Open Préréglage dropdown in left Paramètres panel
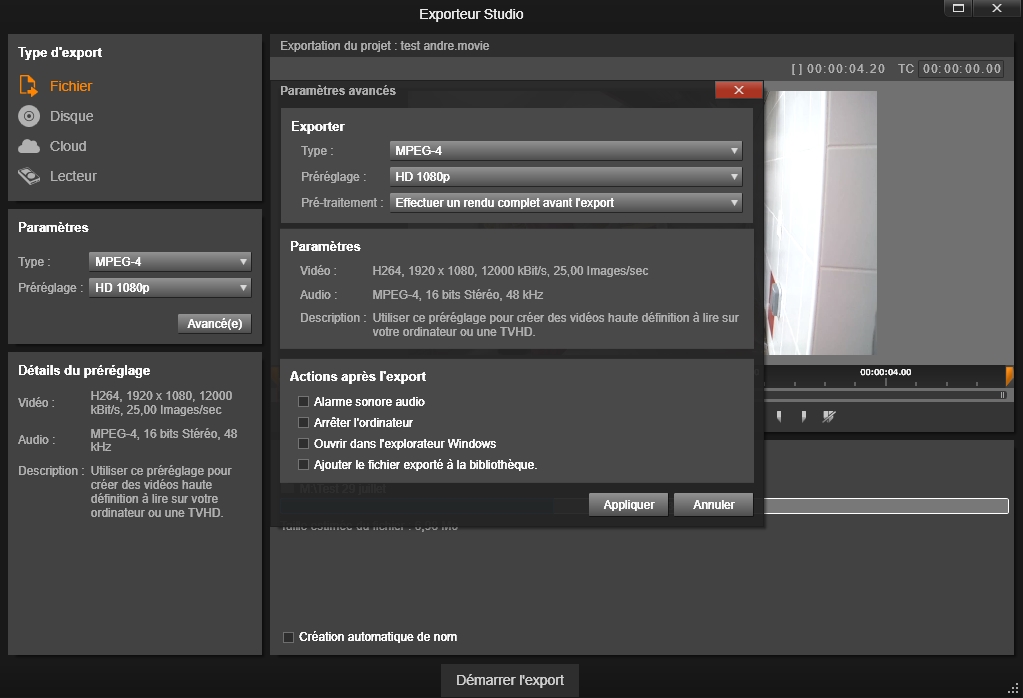The image size is (1023, 698). (170, 288)
